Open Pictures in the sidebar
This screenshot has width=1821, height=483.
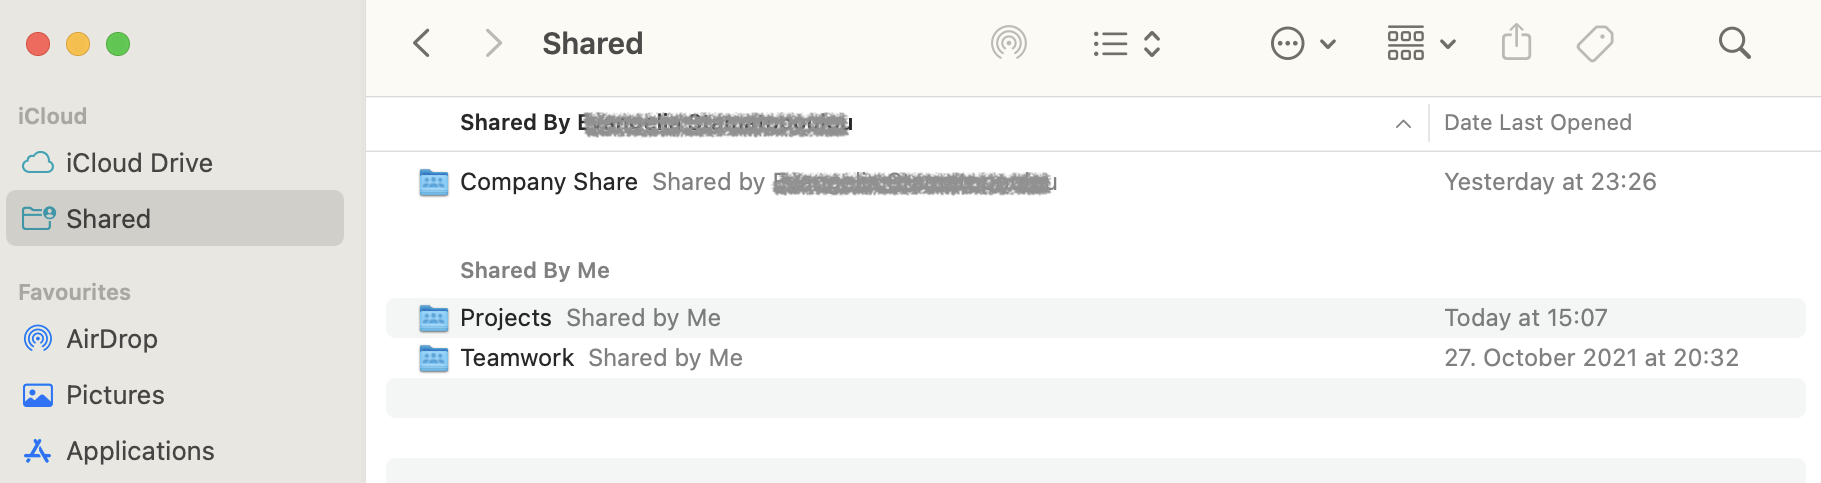click(115, 395)
